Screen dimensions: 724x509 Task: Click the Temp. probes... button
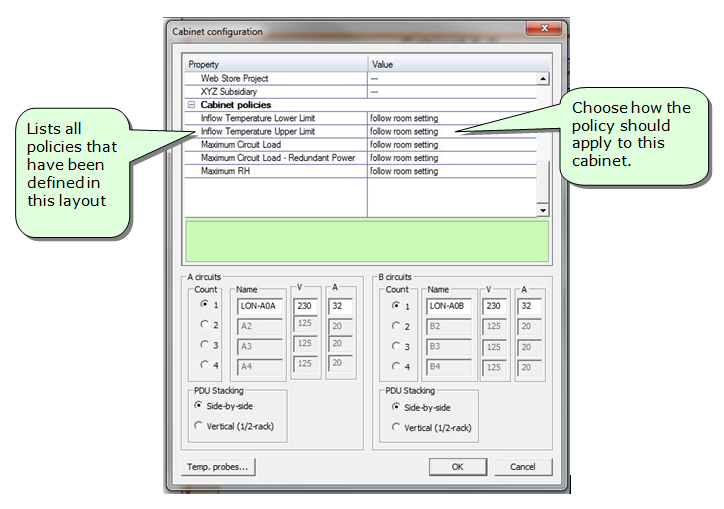click(x=217, y=467)
